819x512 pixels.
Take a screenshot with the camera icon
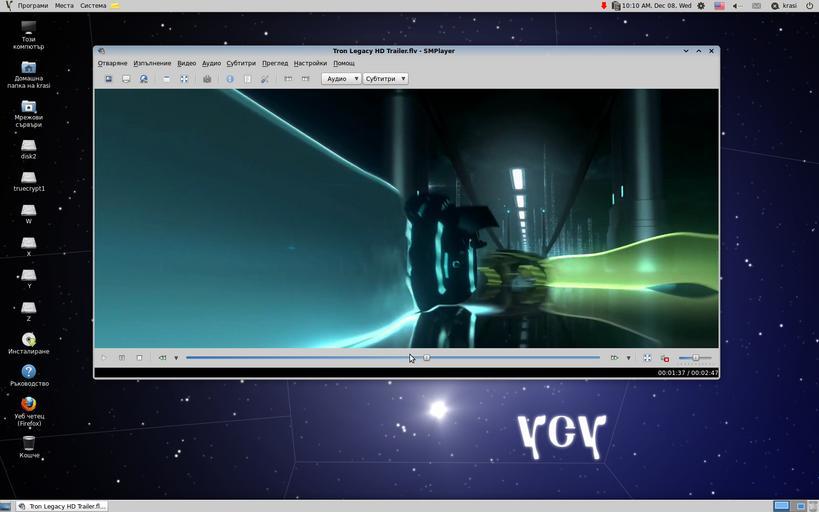click(x=207, y=79)
